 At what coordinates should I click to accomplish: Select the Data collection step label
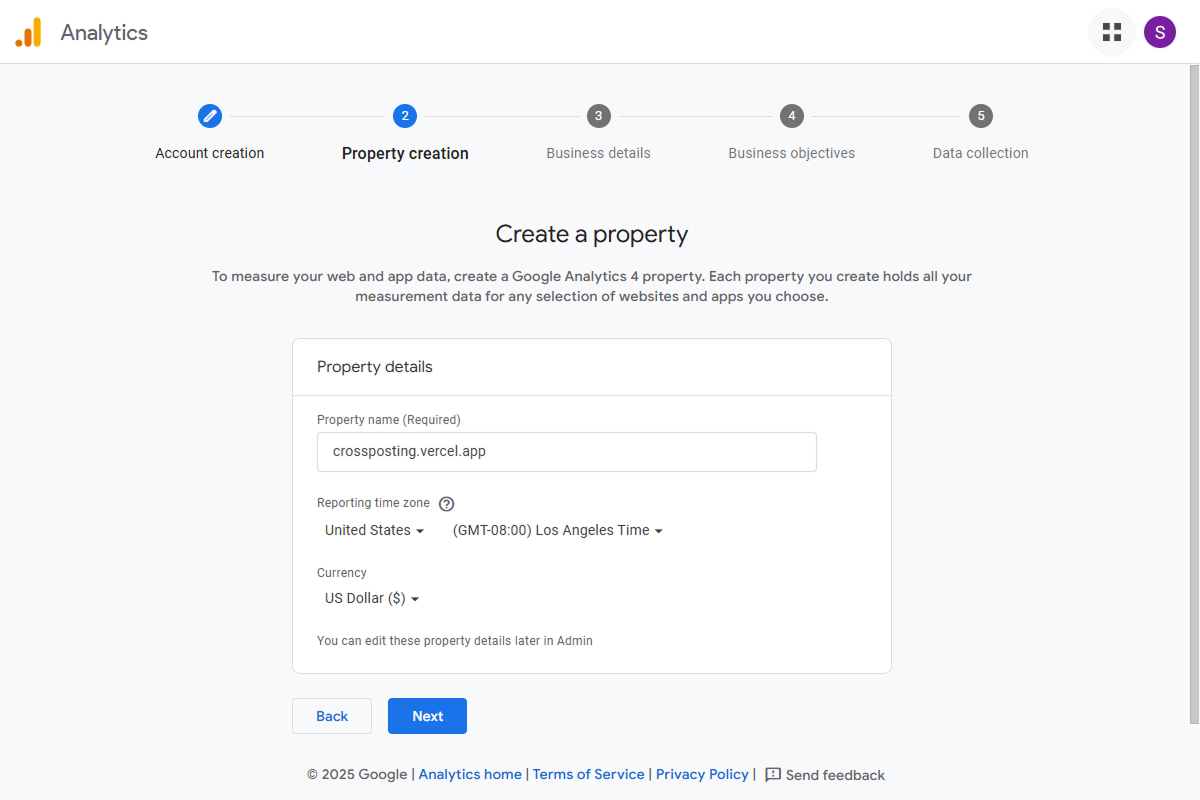point(980,152)
